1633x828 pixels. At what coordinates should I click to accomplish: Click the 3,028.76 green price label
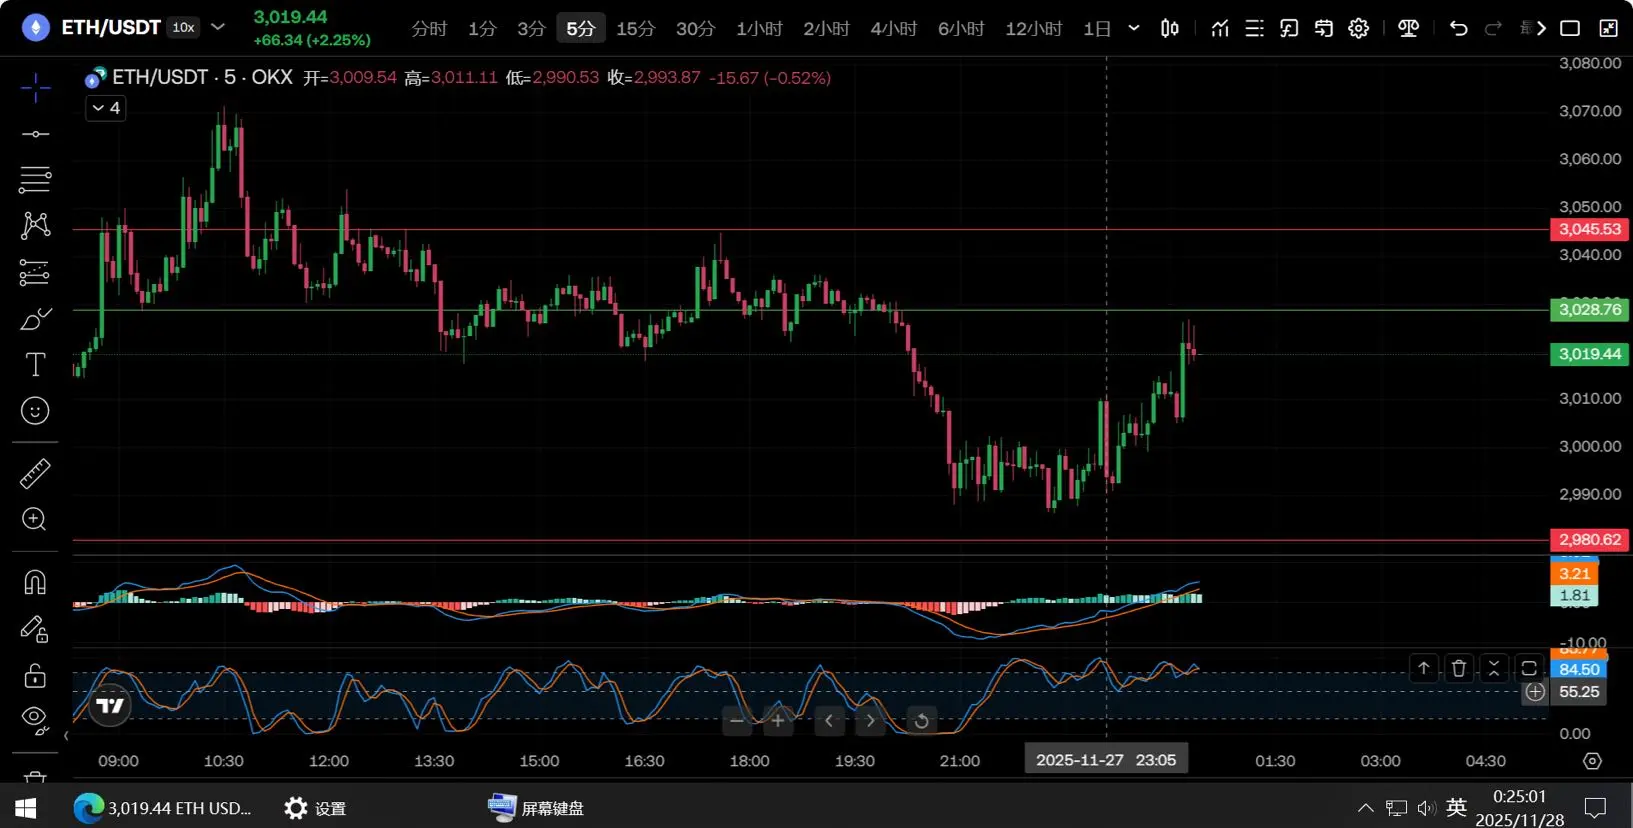[x=1590, y=309]
